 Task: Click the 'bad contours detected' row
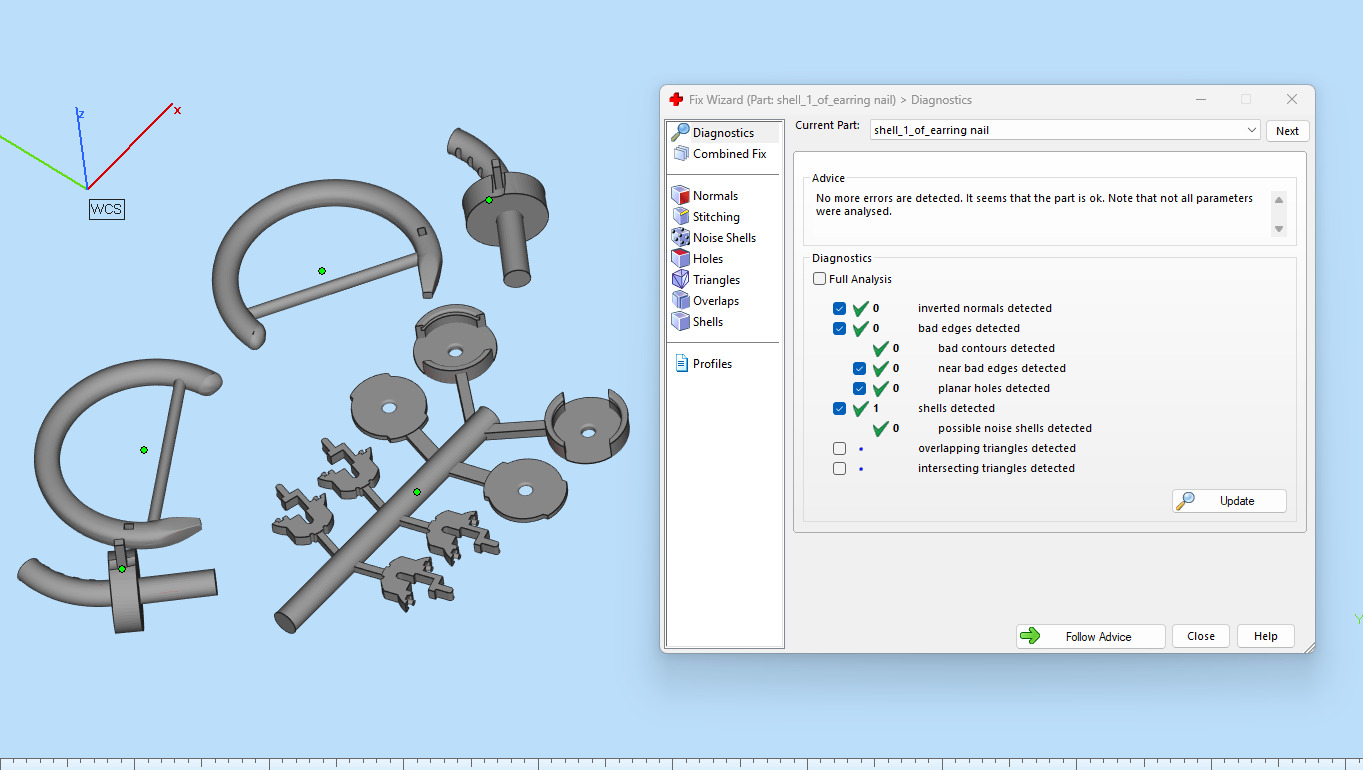click(x=996, y=348)
